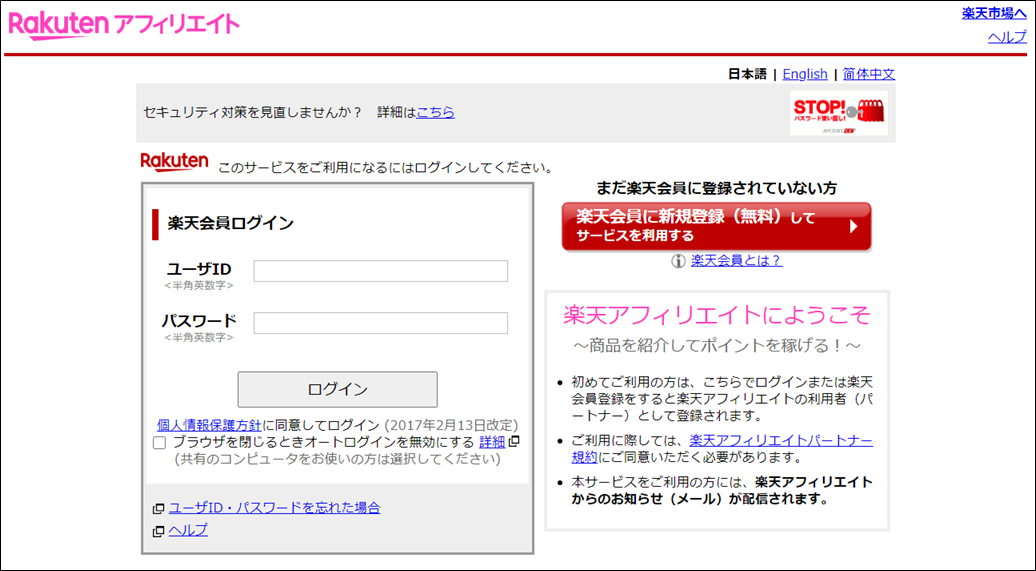This screenshot has width=1036, height=571.
Task: Open the security details こちら link
Action: tap(435, 112)
